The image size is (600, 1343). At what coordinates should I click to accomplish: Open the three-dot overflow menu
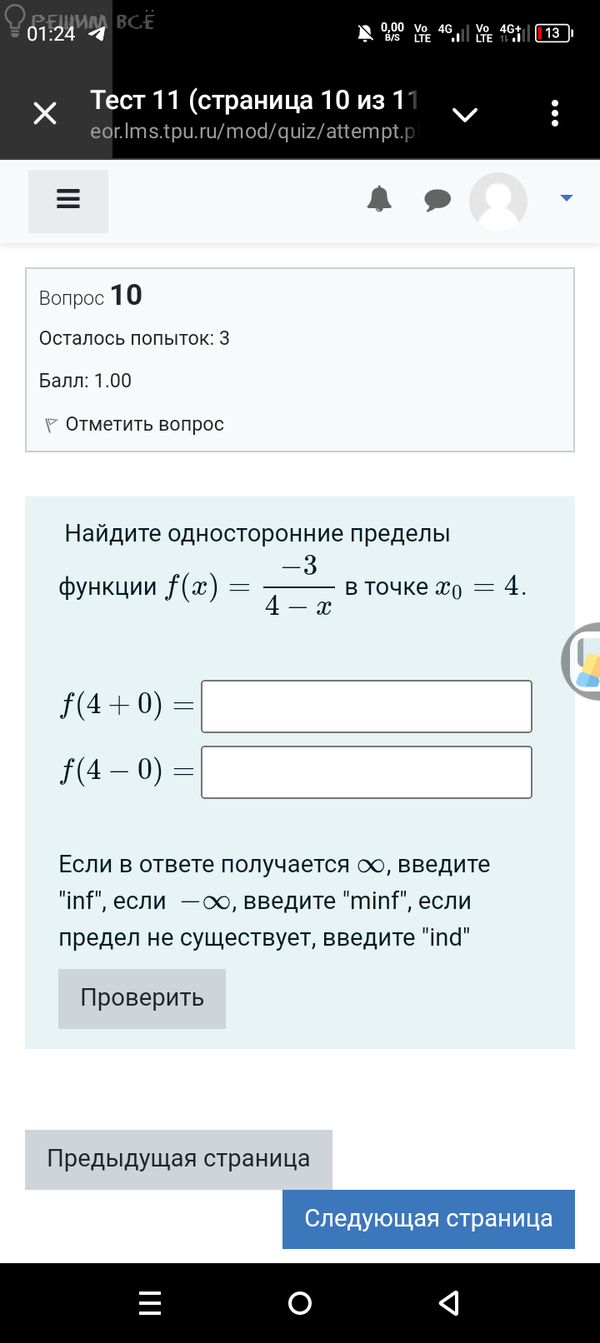click(555, 113)
